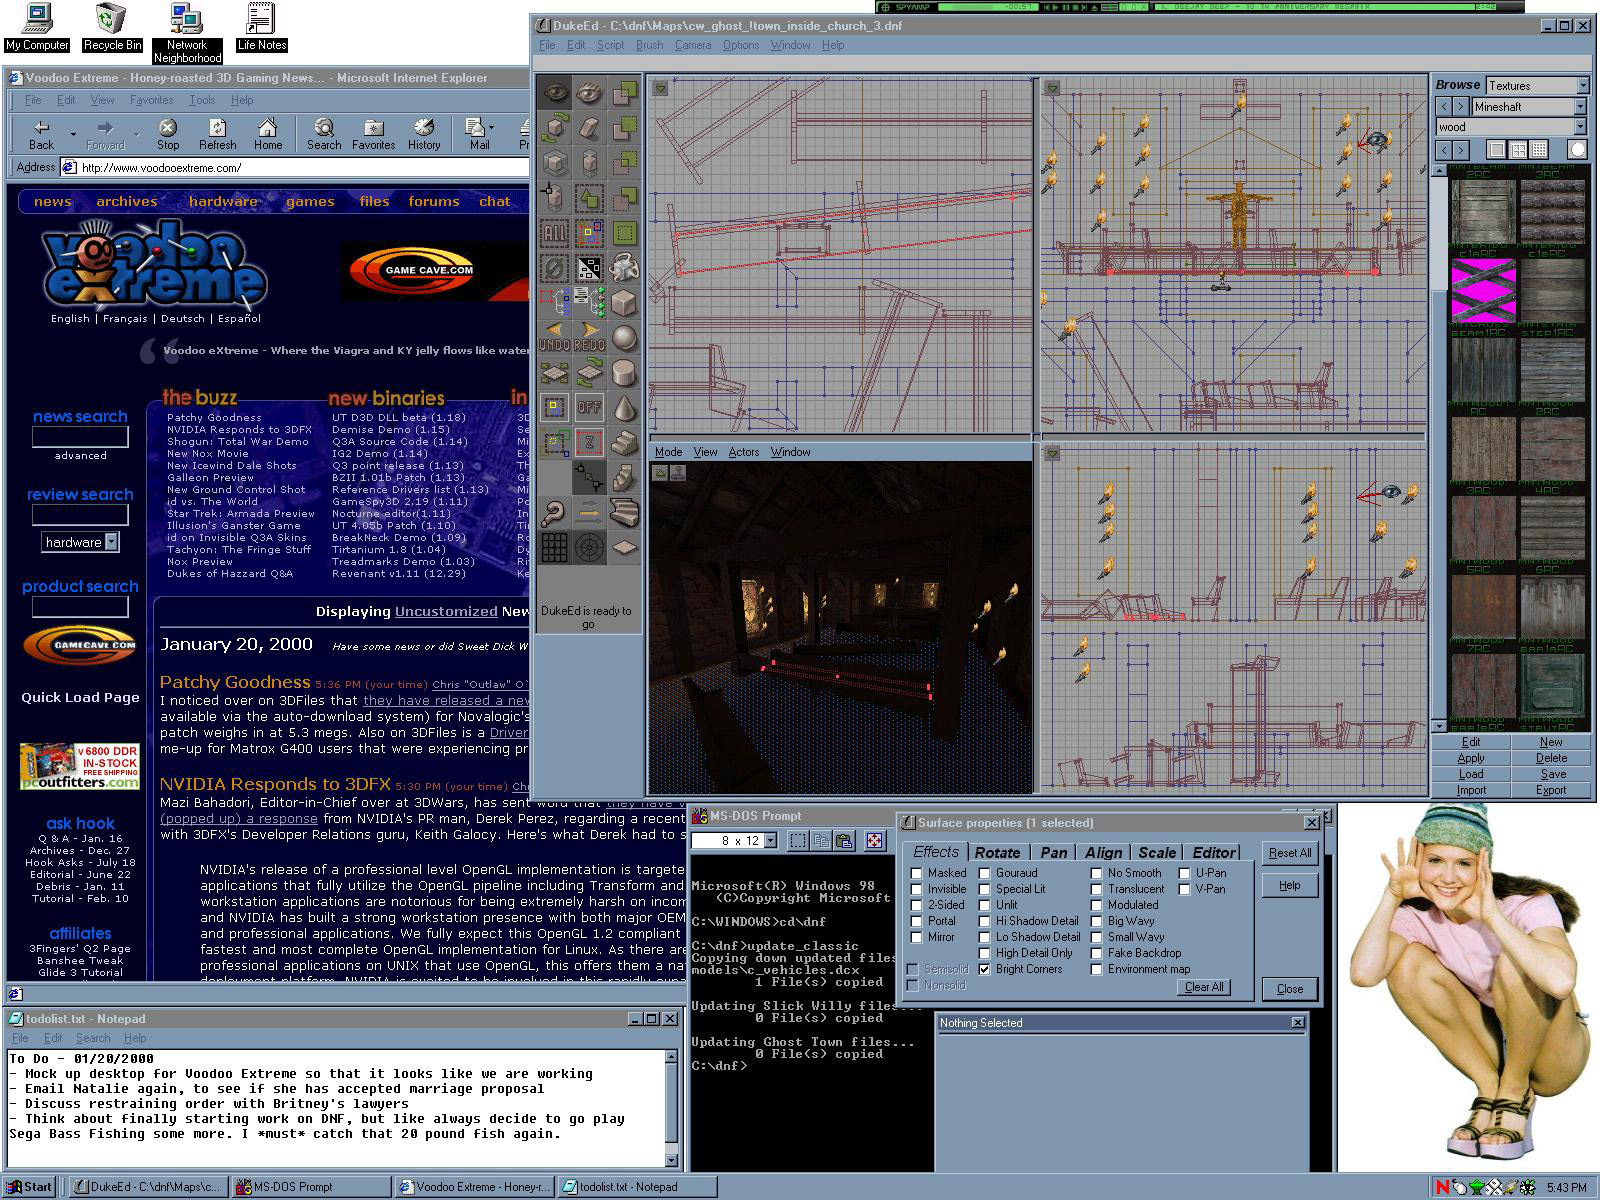Click the red Z icon in DukeEd toolbox
This screenshot has height=1200, width=1600.
[x=590, y=442]
